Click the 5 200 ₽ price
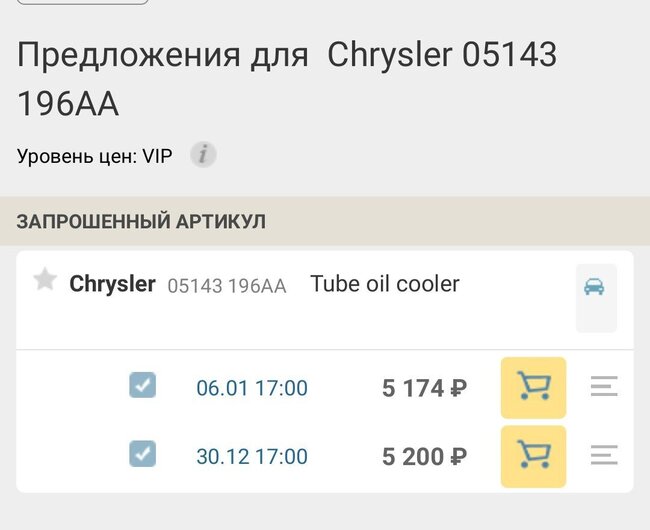The width and height of the screenshot is (650, 530). [424, 457]
